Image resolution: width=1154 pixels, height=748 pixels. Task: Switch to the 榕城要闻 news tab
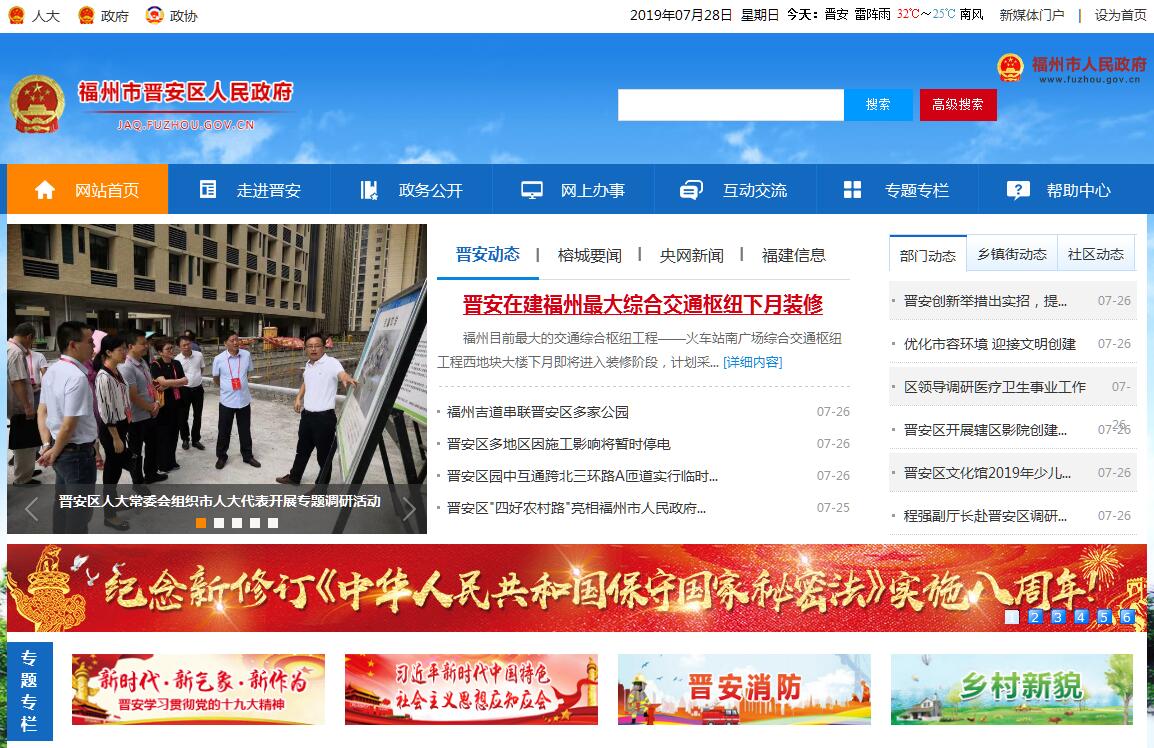[589, 255]
